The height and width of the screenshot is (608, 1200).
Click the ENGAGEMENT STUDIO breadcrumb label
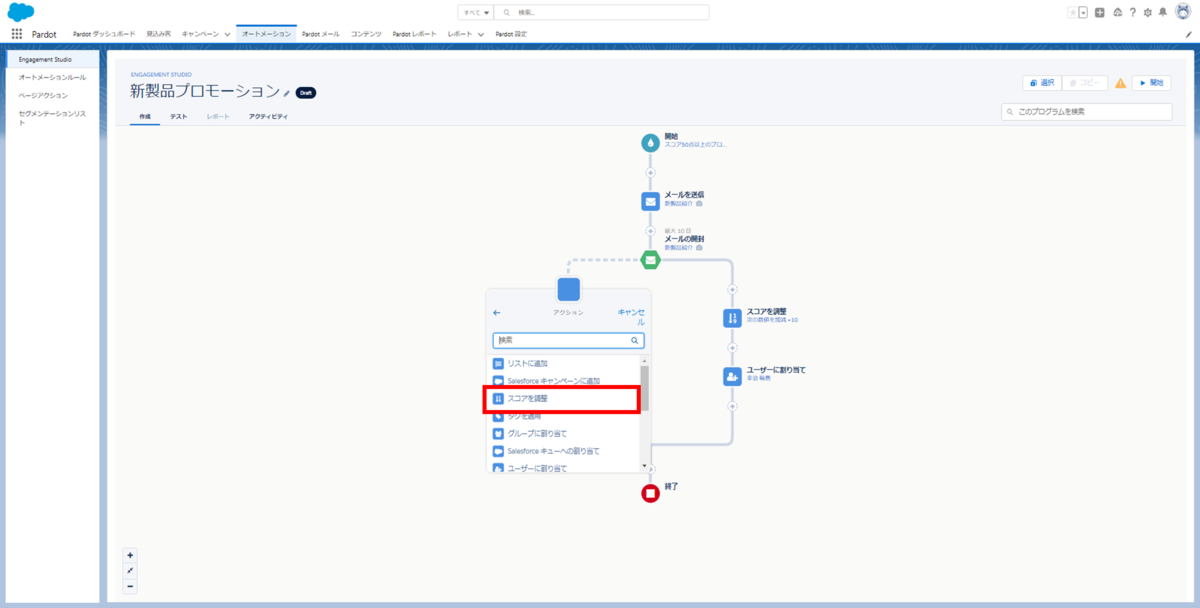[160, 74]
